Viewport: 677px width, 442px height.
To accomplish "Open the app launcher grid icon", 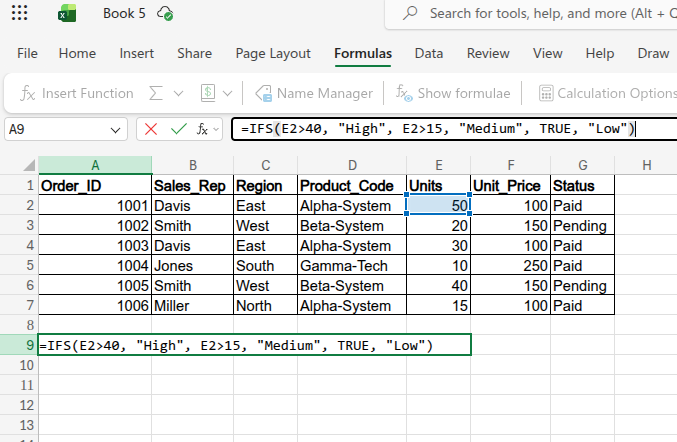I will (19, 13).
